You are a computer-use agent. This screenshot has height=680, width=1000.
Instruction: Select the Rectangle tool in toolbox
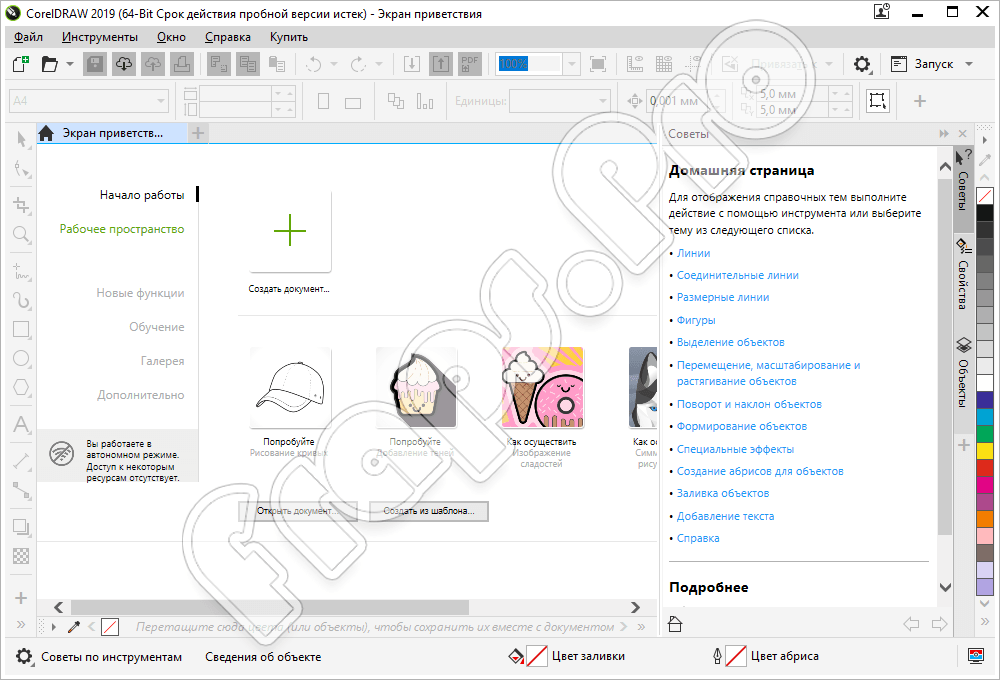click(x=20, y=329)
